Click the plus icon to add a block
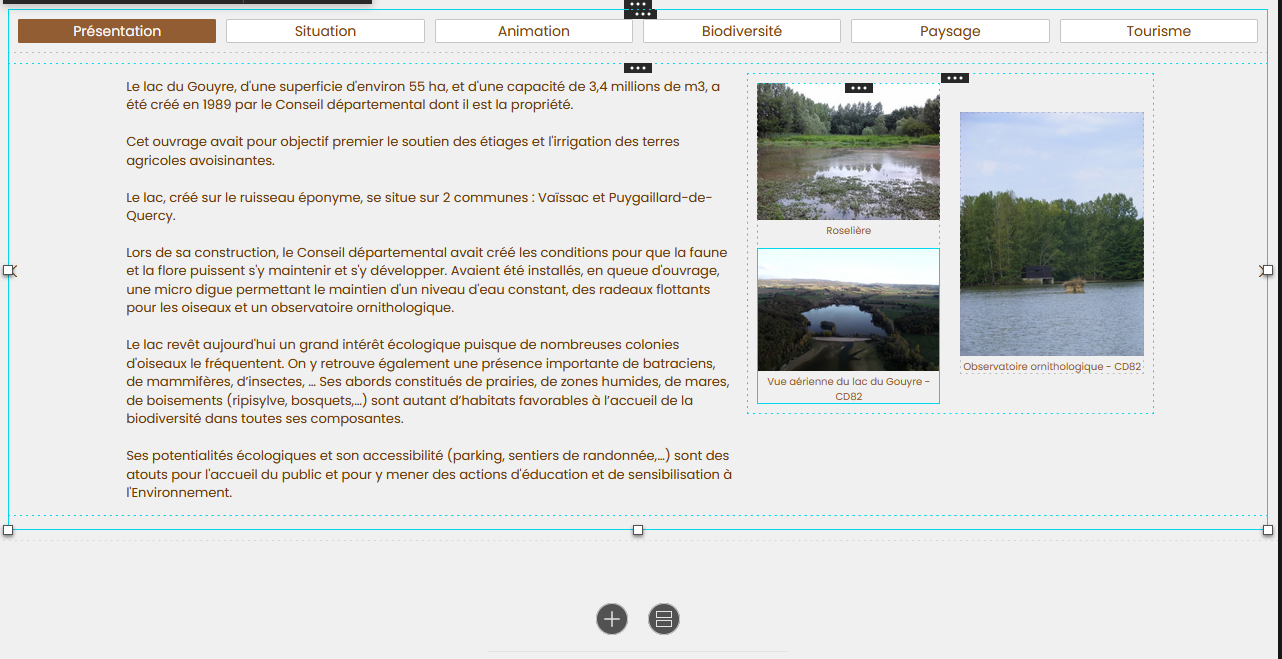 [611, 619]
